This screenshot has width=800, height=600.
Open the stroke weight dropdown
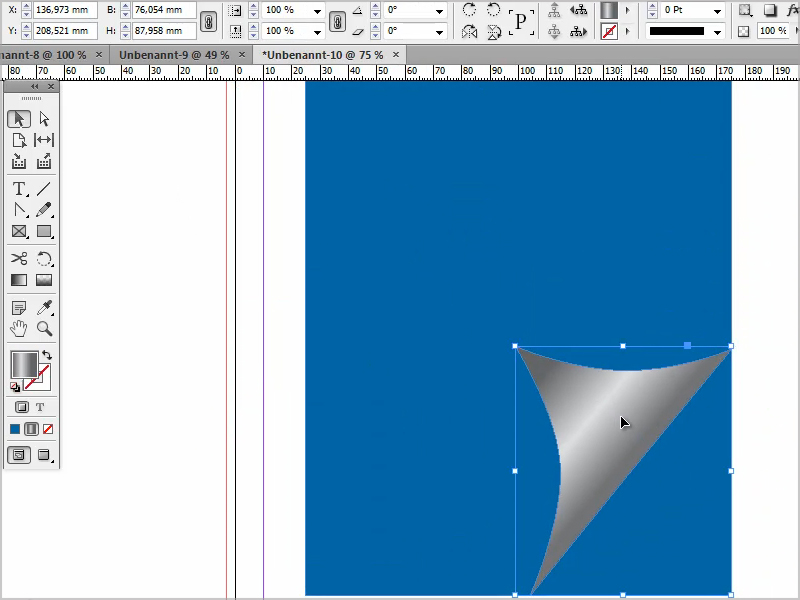(717, 9)
